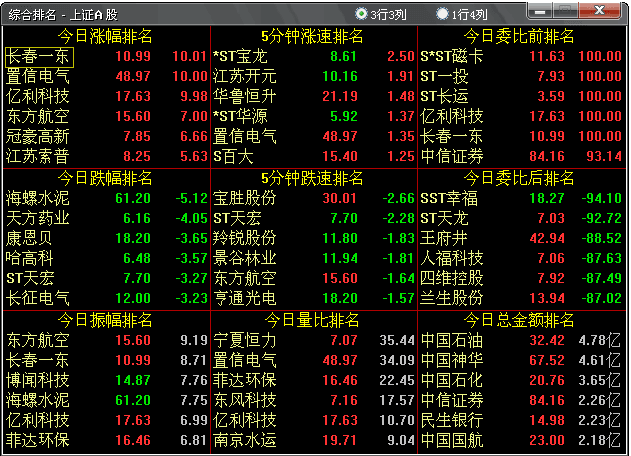This screenshot has height=456, width=631.
Task: Select 兰生股份 stock row
Action: click(x=522, y=298)
